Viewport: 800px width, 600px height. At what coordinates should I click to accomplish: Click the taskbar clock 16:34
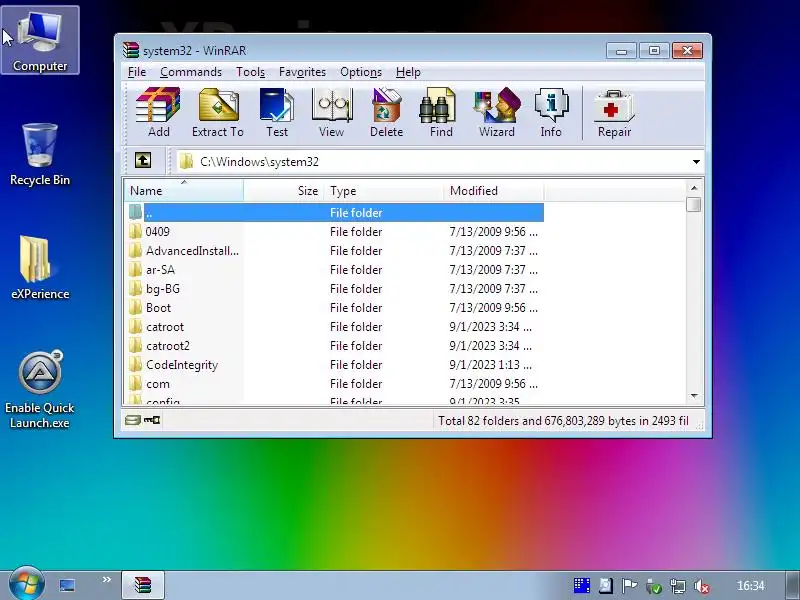tap(751, 586)
